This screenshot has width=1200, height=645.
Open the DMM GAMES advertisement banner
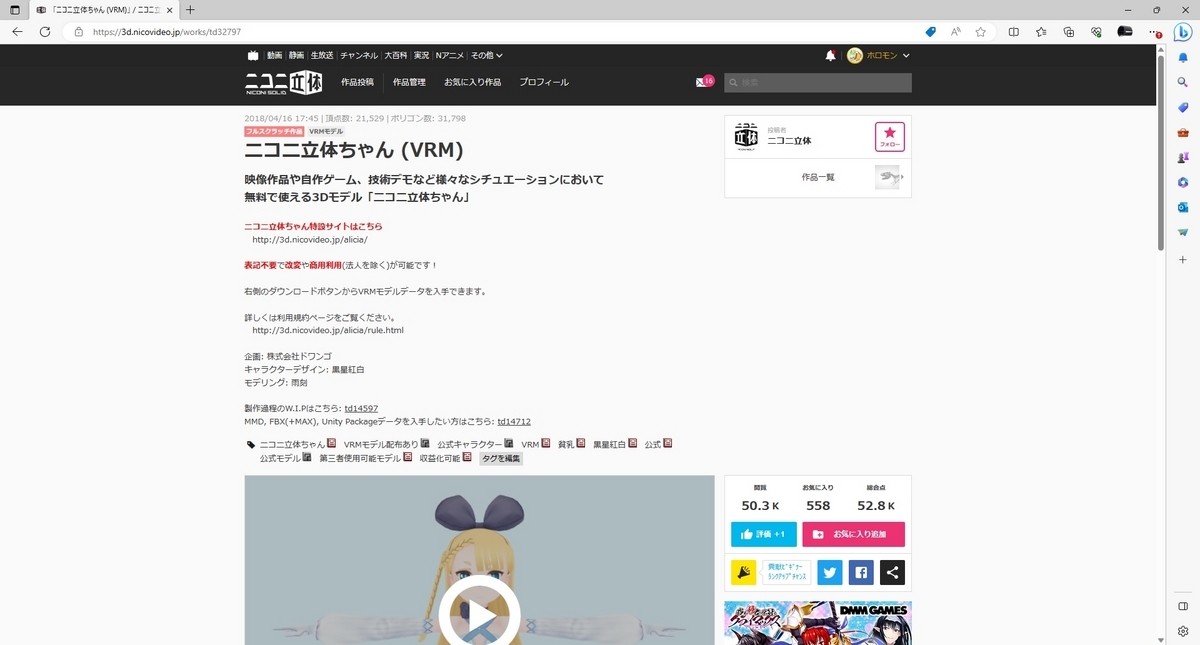pos(818,623)
